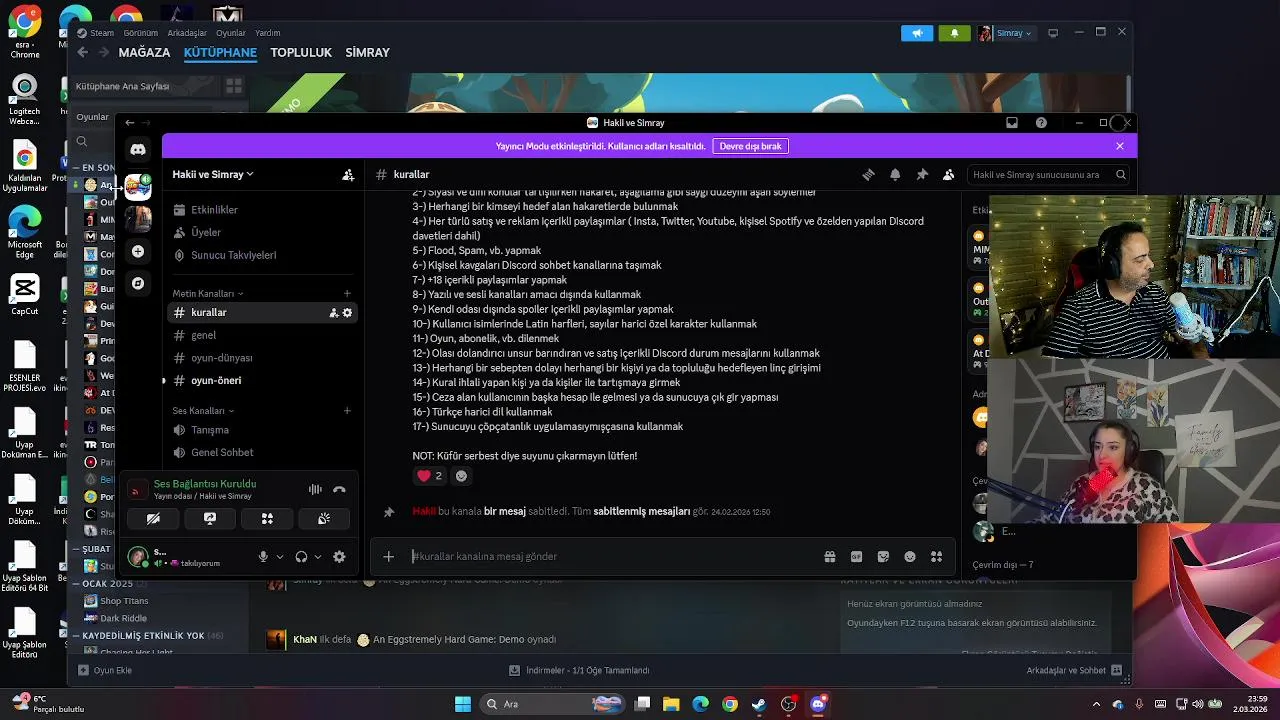1280x720 pixels.
Task: Open the emoji picker in message box
Action: click(910, 557)
